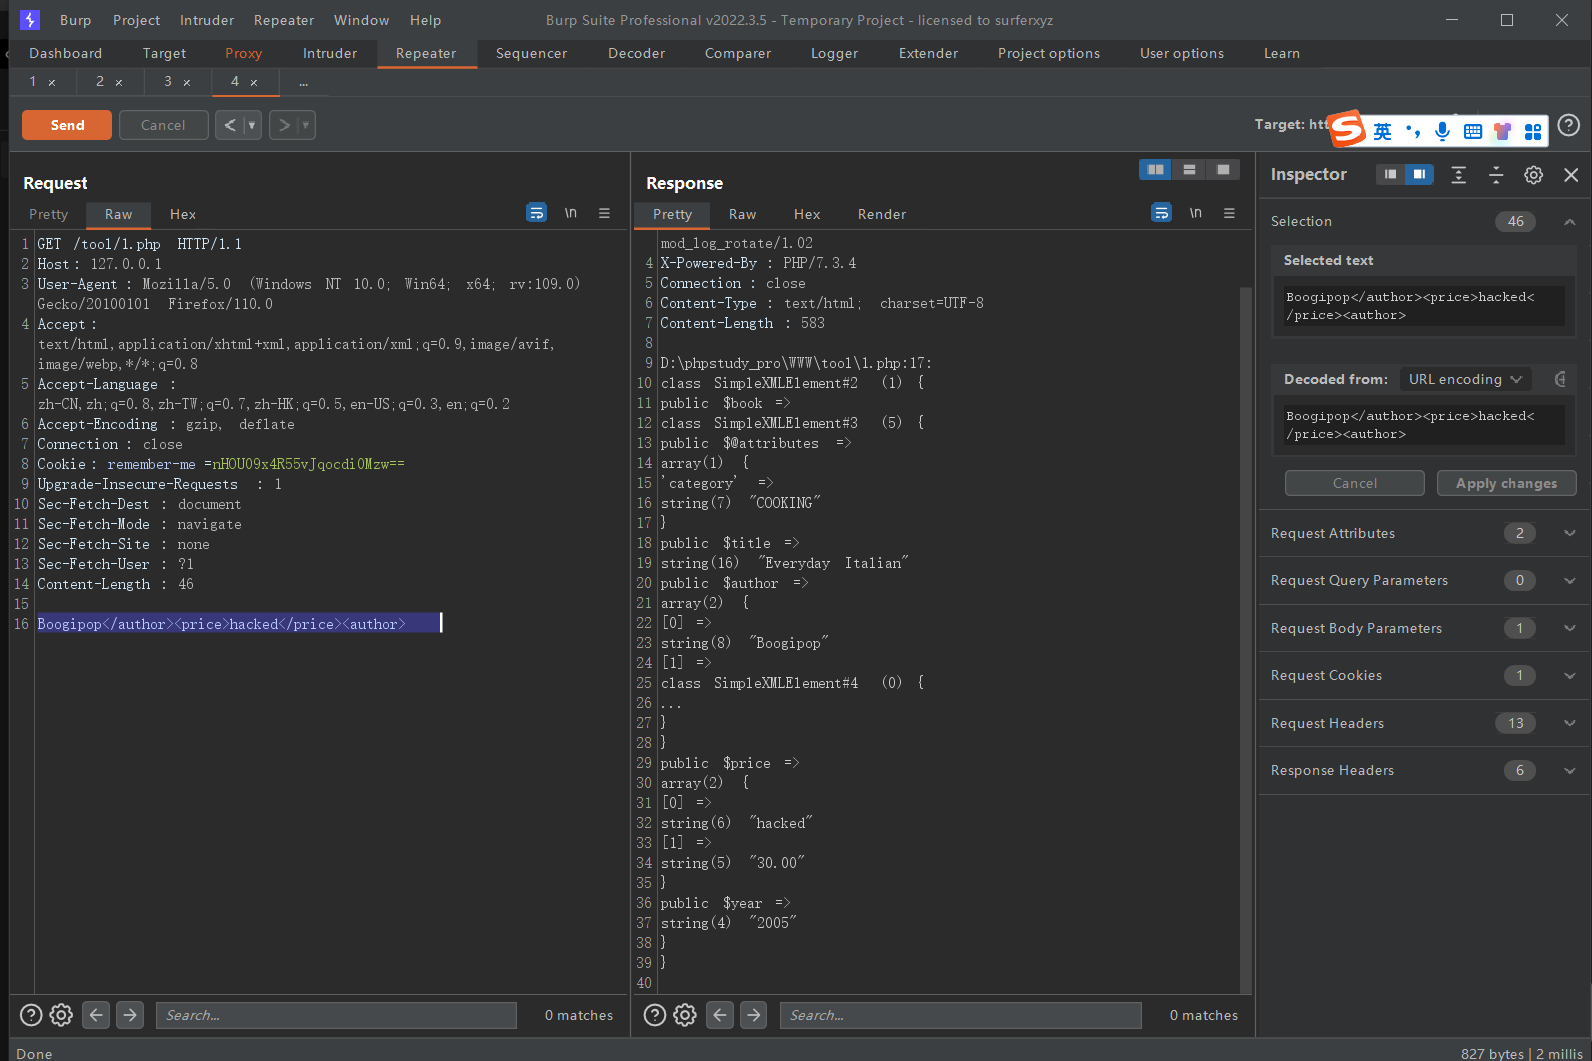Open Repeater help icon near target
Screen dimensions: 1592x1061
(1569, 125)
